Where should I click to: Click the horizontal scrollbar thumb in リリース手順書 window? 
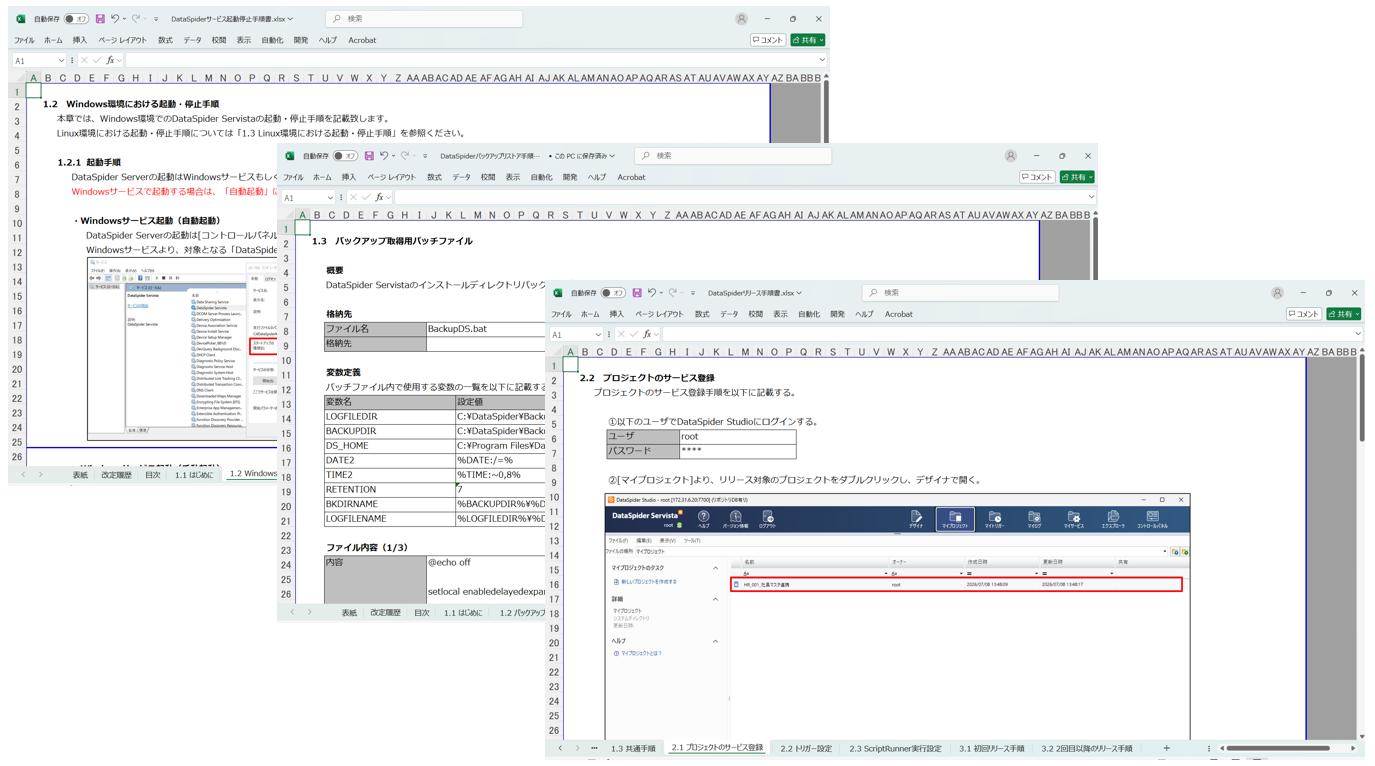[x=1278, y=748]
